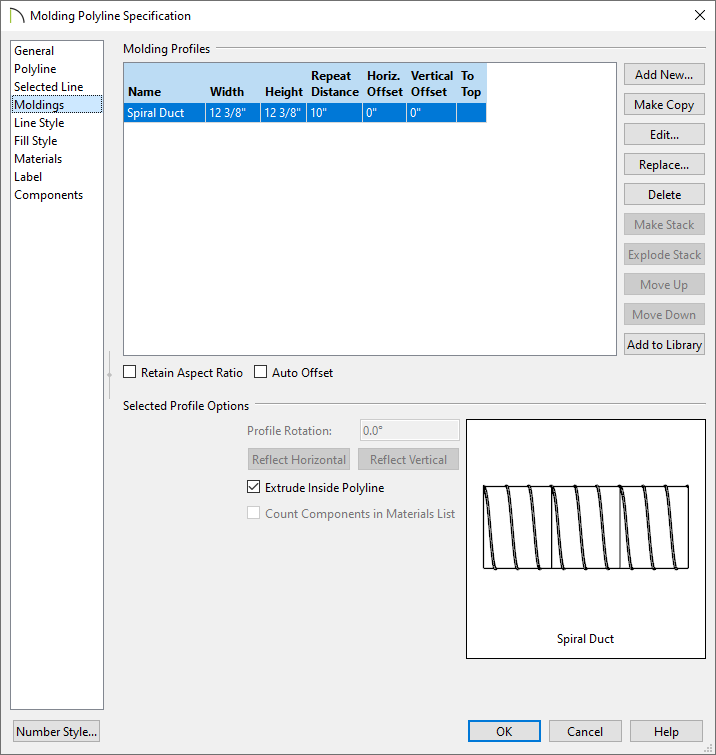716x755 pixels.
Task: Open the Help button
Action: [x=666, y=731]
